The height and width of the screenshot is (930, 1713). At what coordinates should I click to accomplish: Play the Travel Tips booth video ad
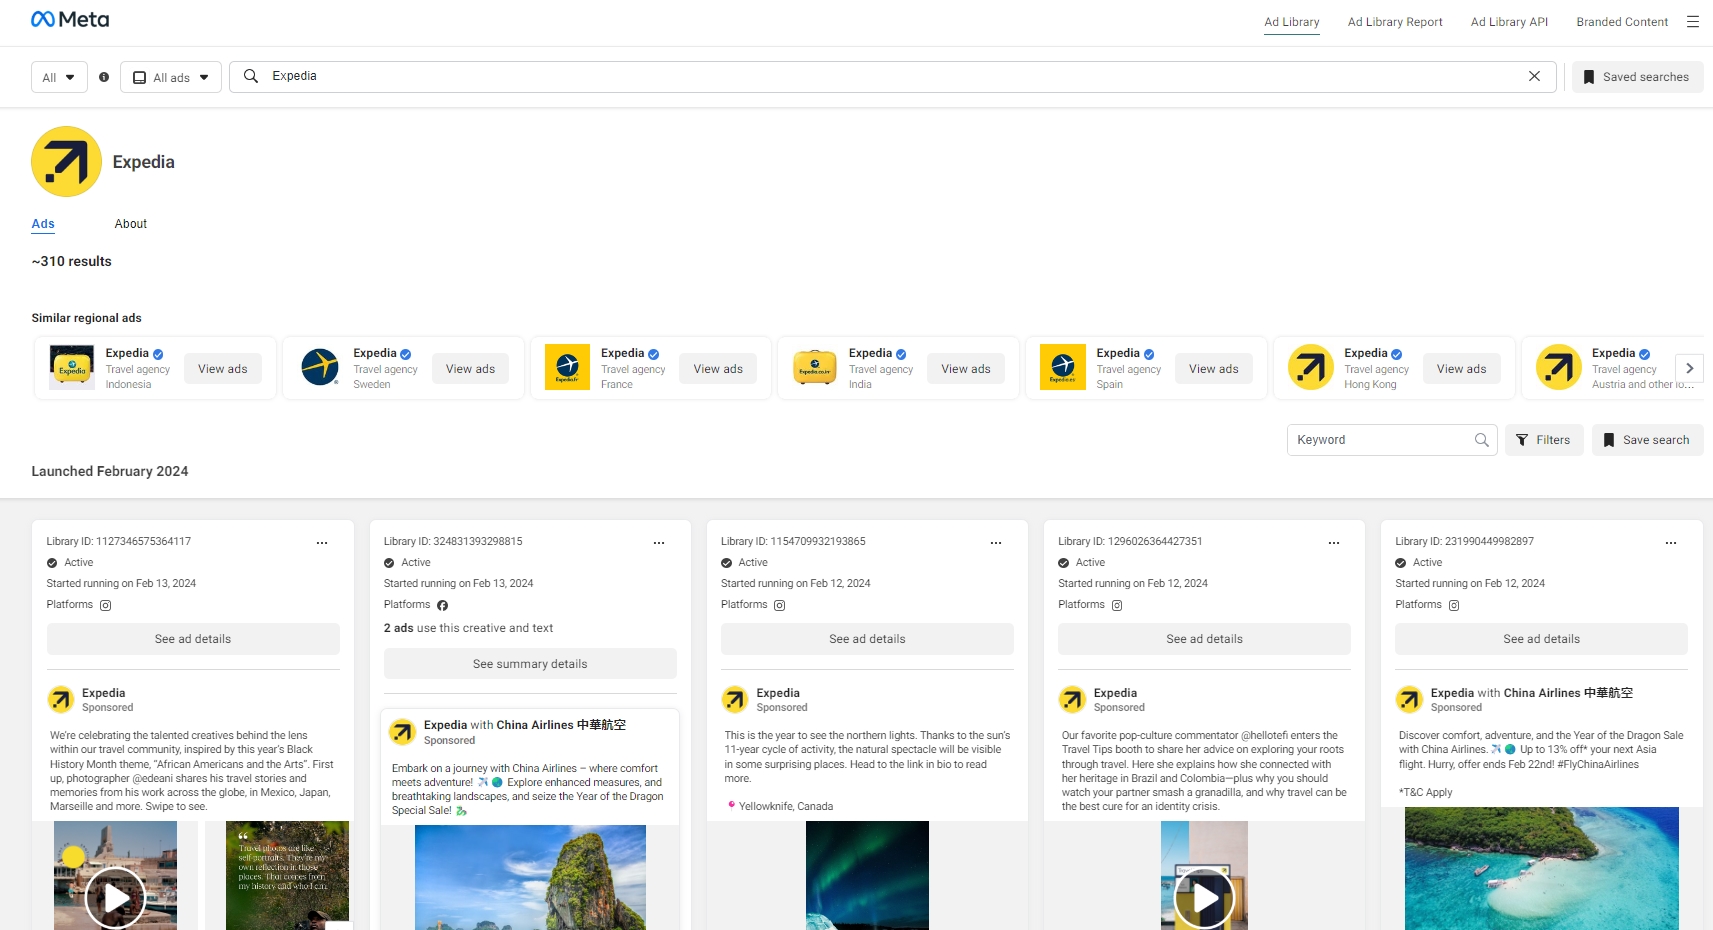[x=1204, y=897]
